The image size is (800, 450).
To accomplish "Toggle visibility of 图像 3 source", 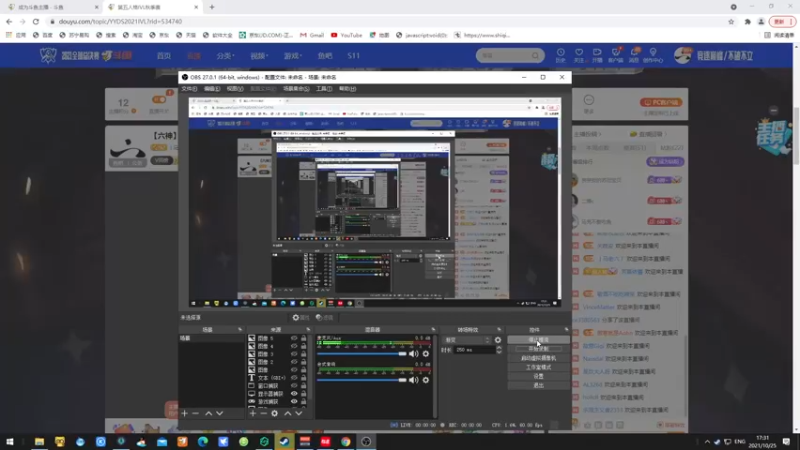I will click(294, 354).
